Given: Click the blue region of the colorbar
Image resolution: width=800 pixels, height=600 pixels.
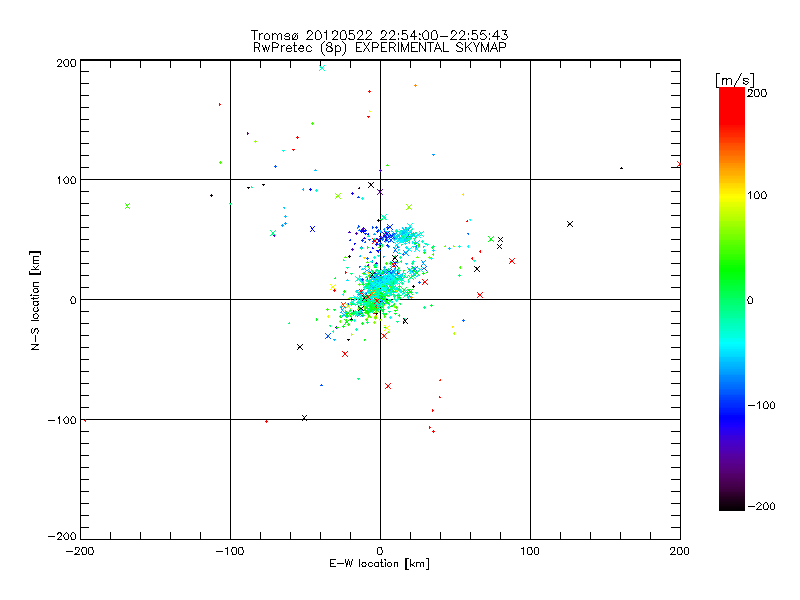Looking at the screenshot, I should 732,411.
